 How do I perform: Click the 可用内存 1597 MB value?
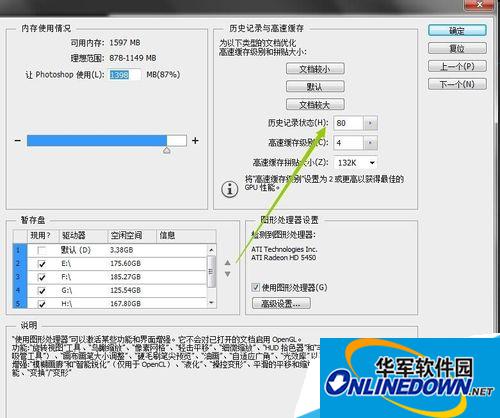click(x=125, y=43)
